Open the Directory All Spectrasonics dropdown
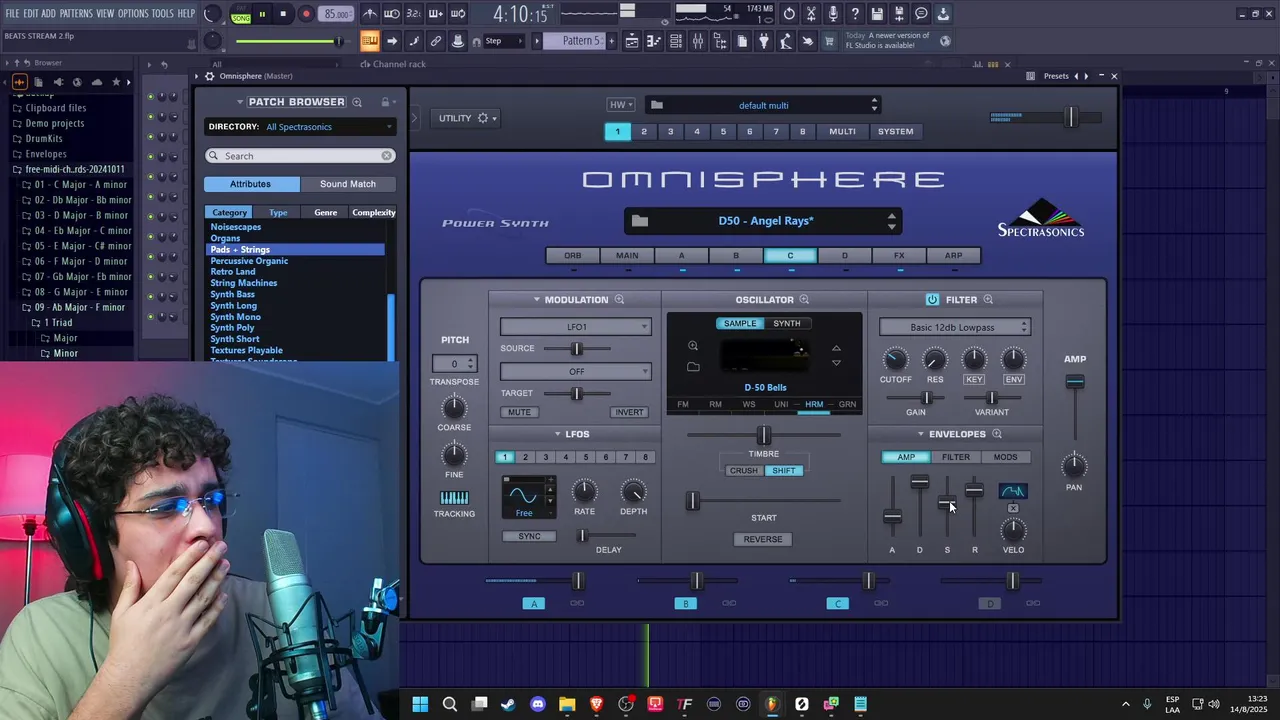 click(x=300, y=127)
